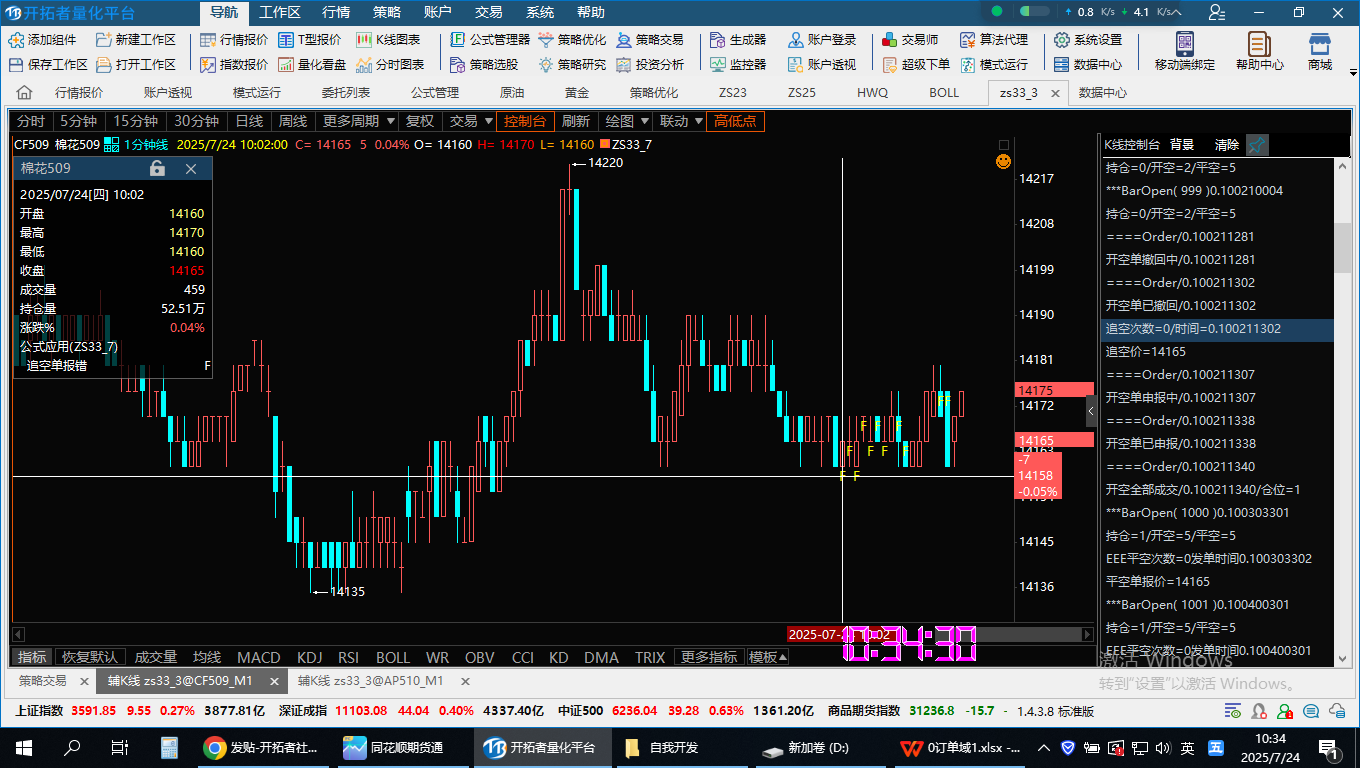The height and width of the screenshot is (768, 1360).
Task: Open 量化看盘 tool
Action: coord(312,64)
